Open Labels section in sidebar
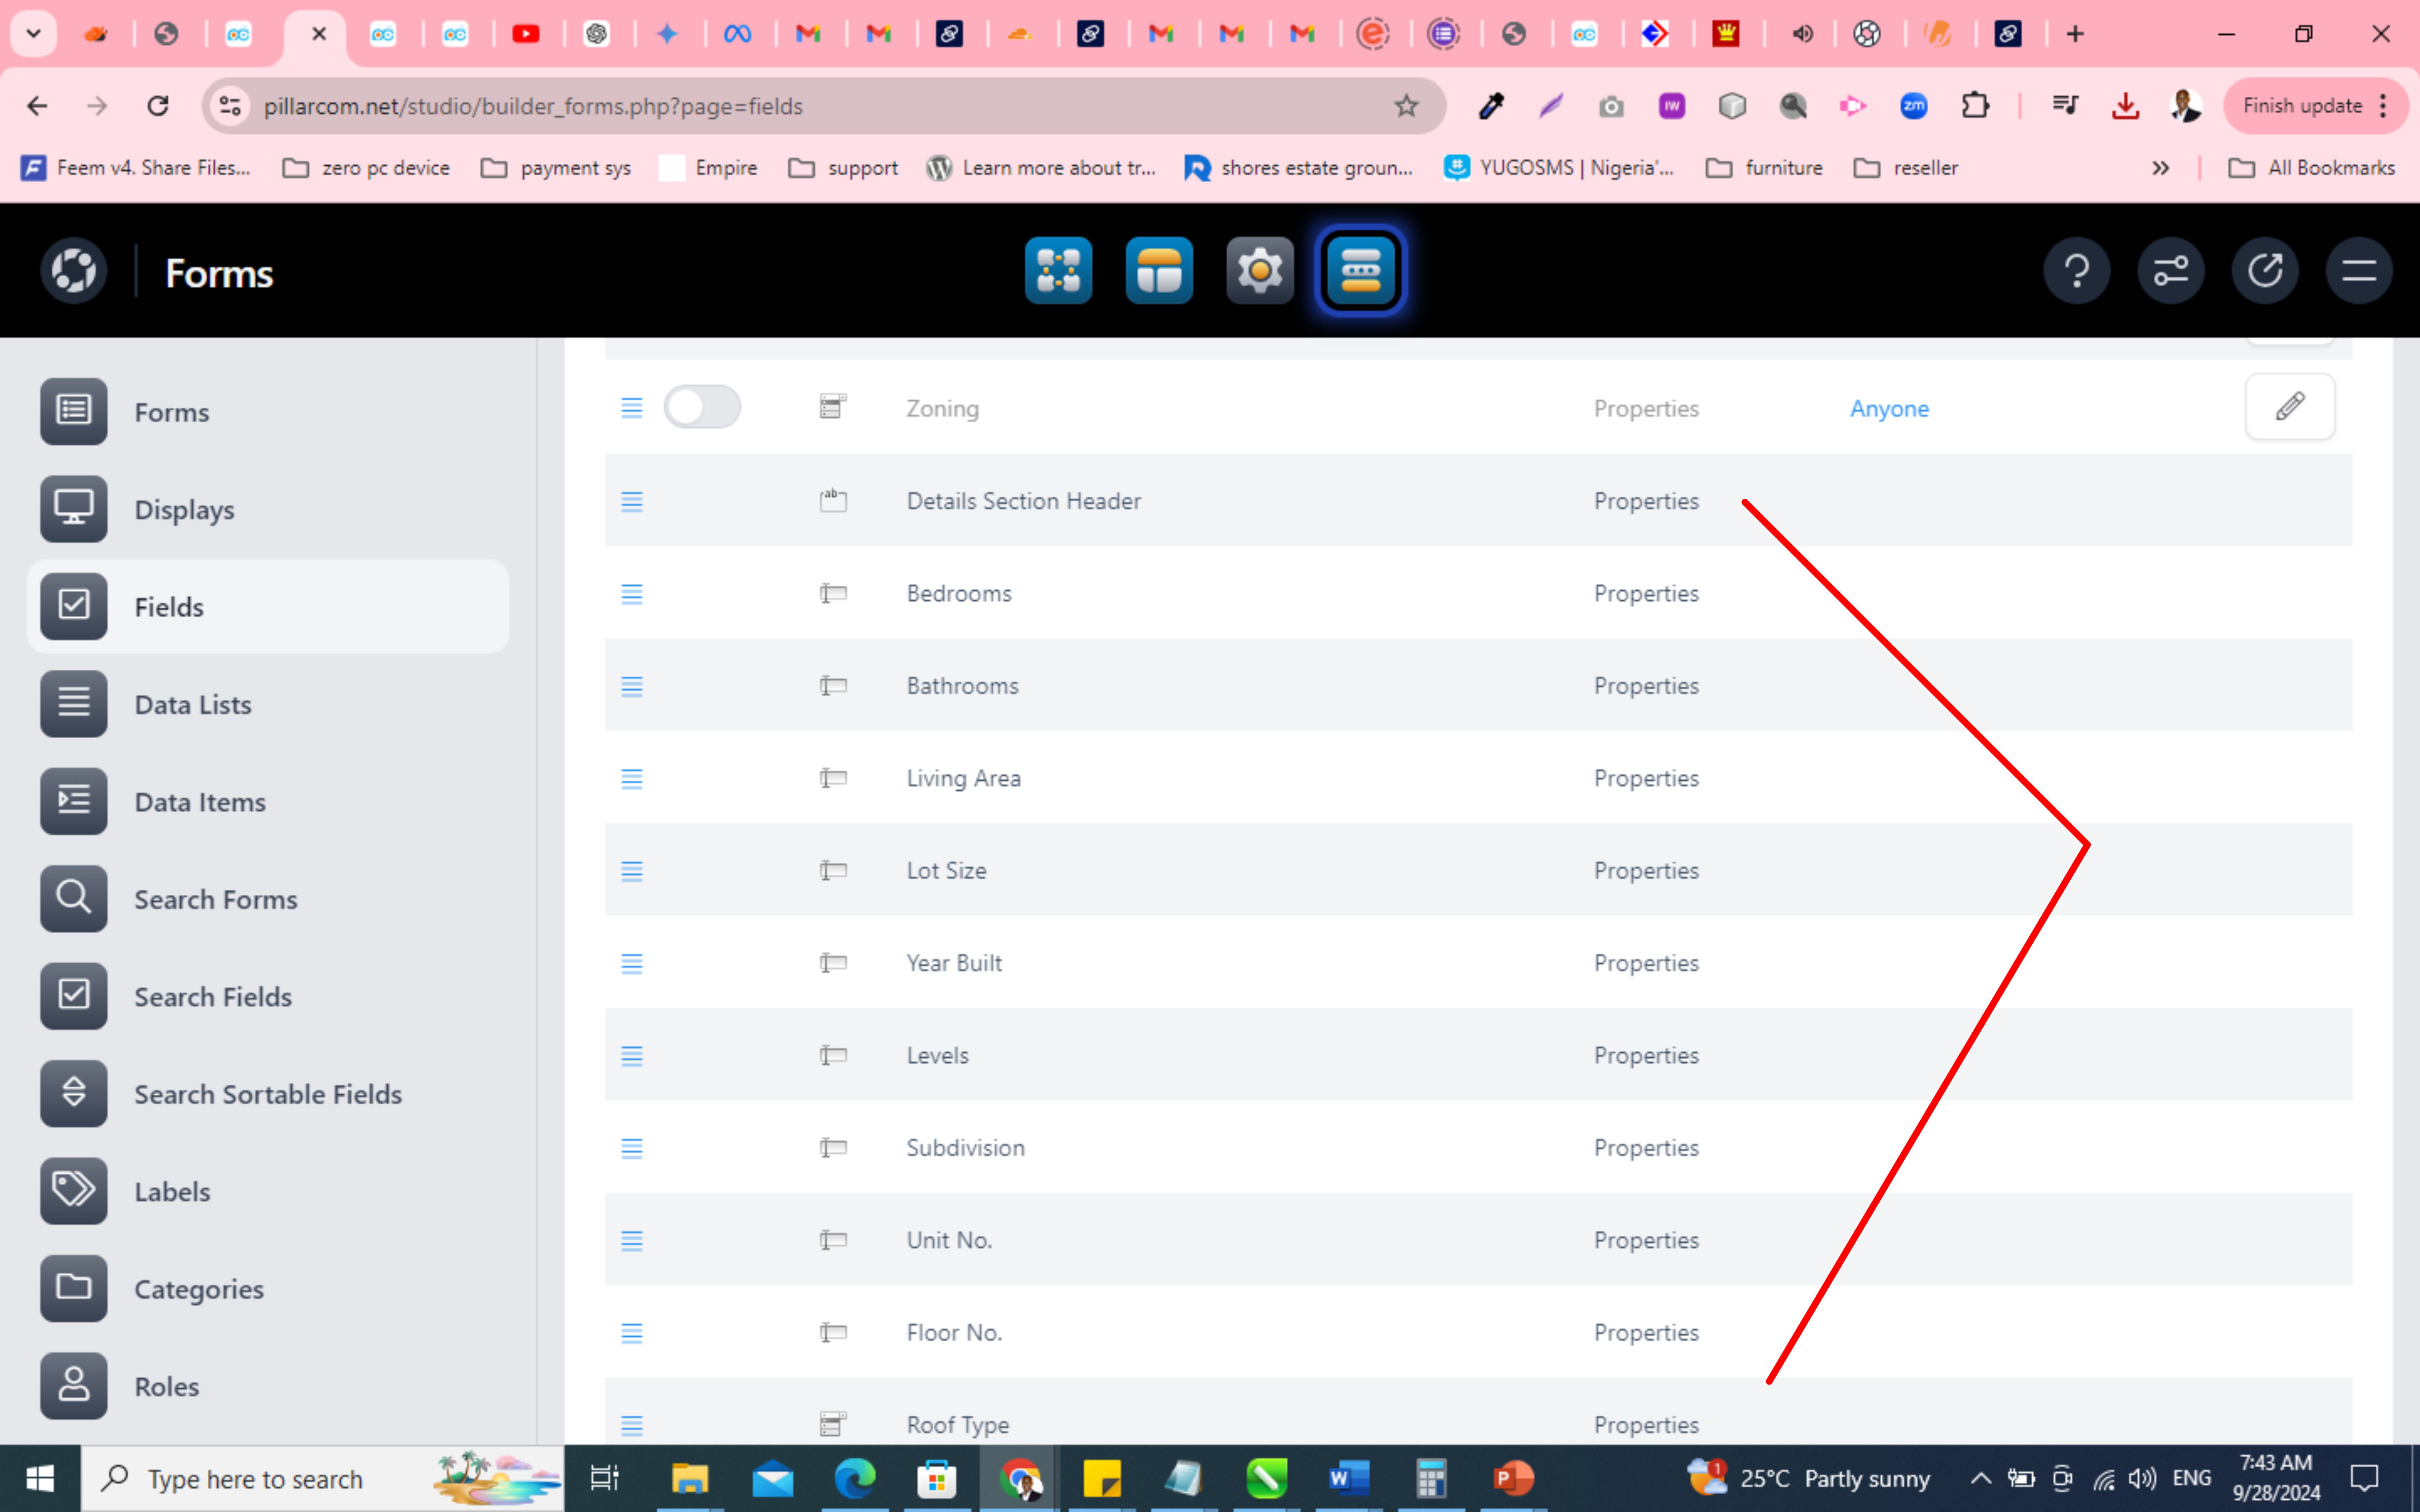Screen dimensions: 2420x1512 [x=172, y=1191]
